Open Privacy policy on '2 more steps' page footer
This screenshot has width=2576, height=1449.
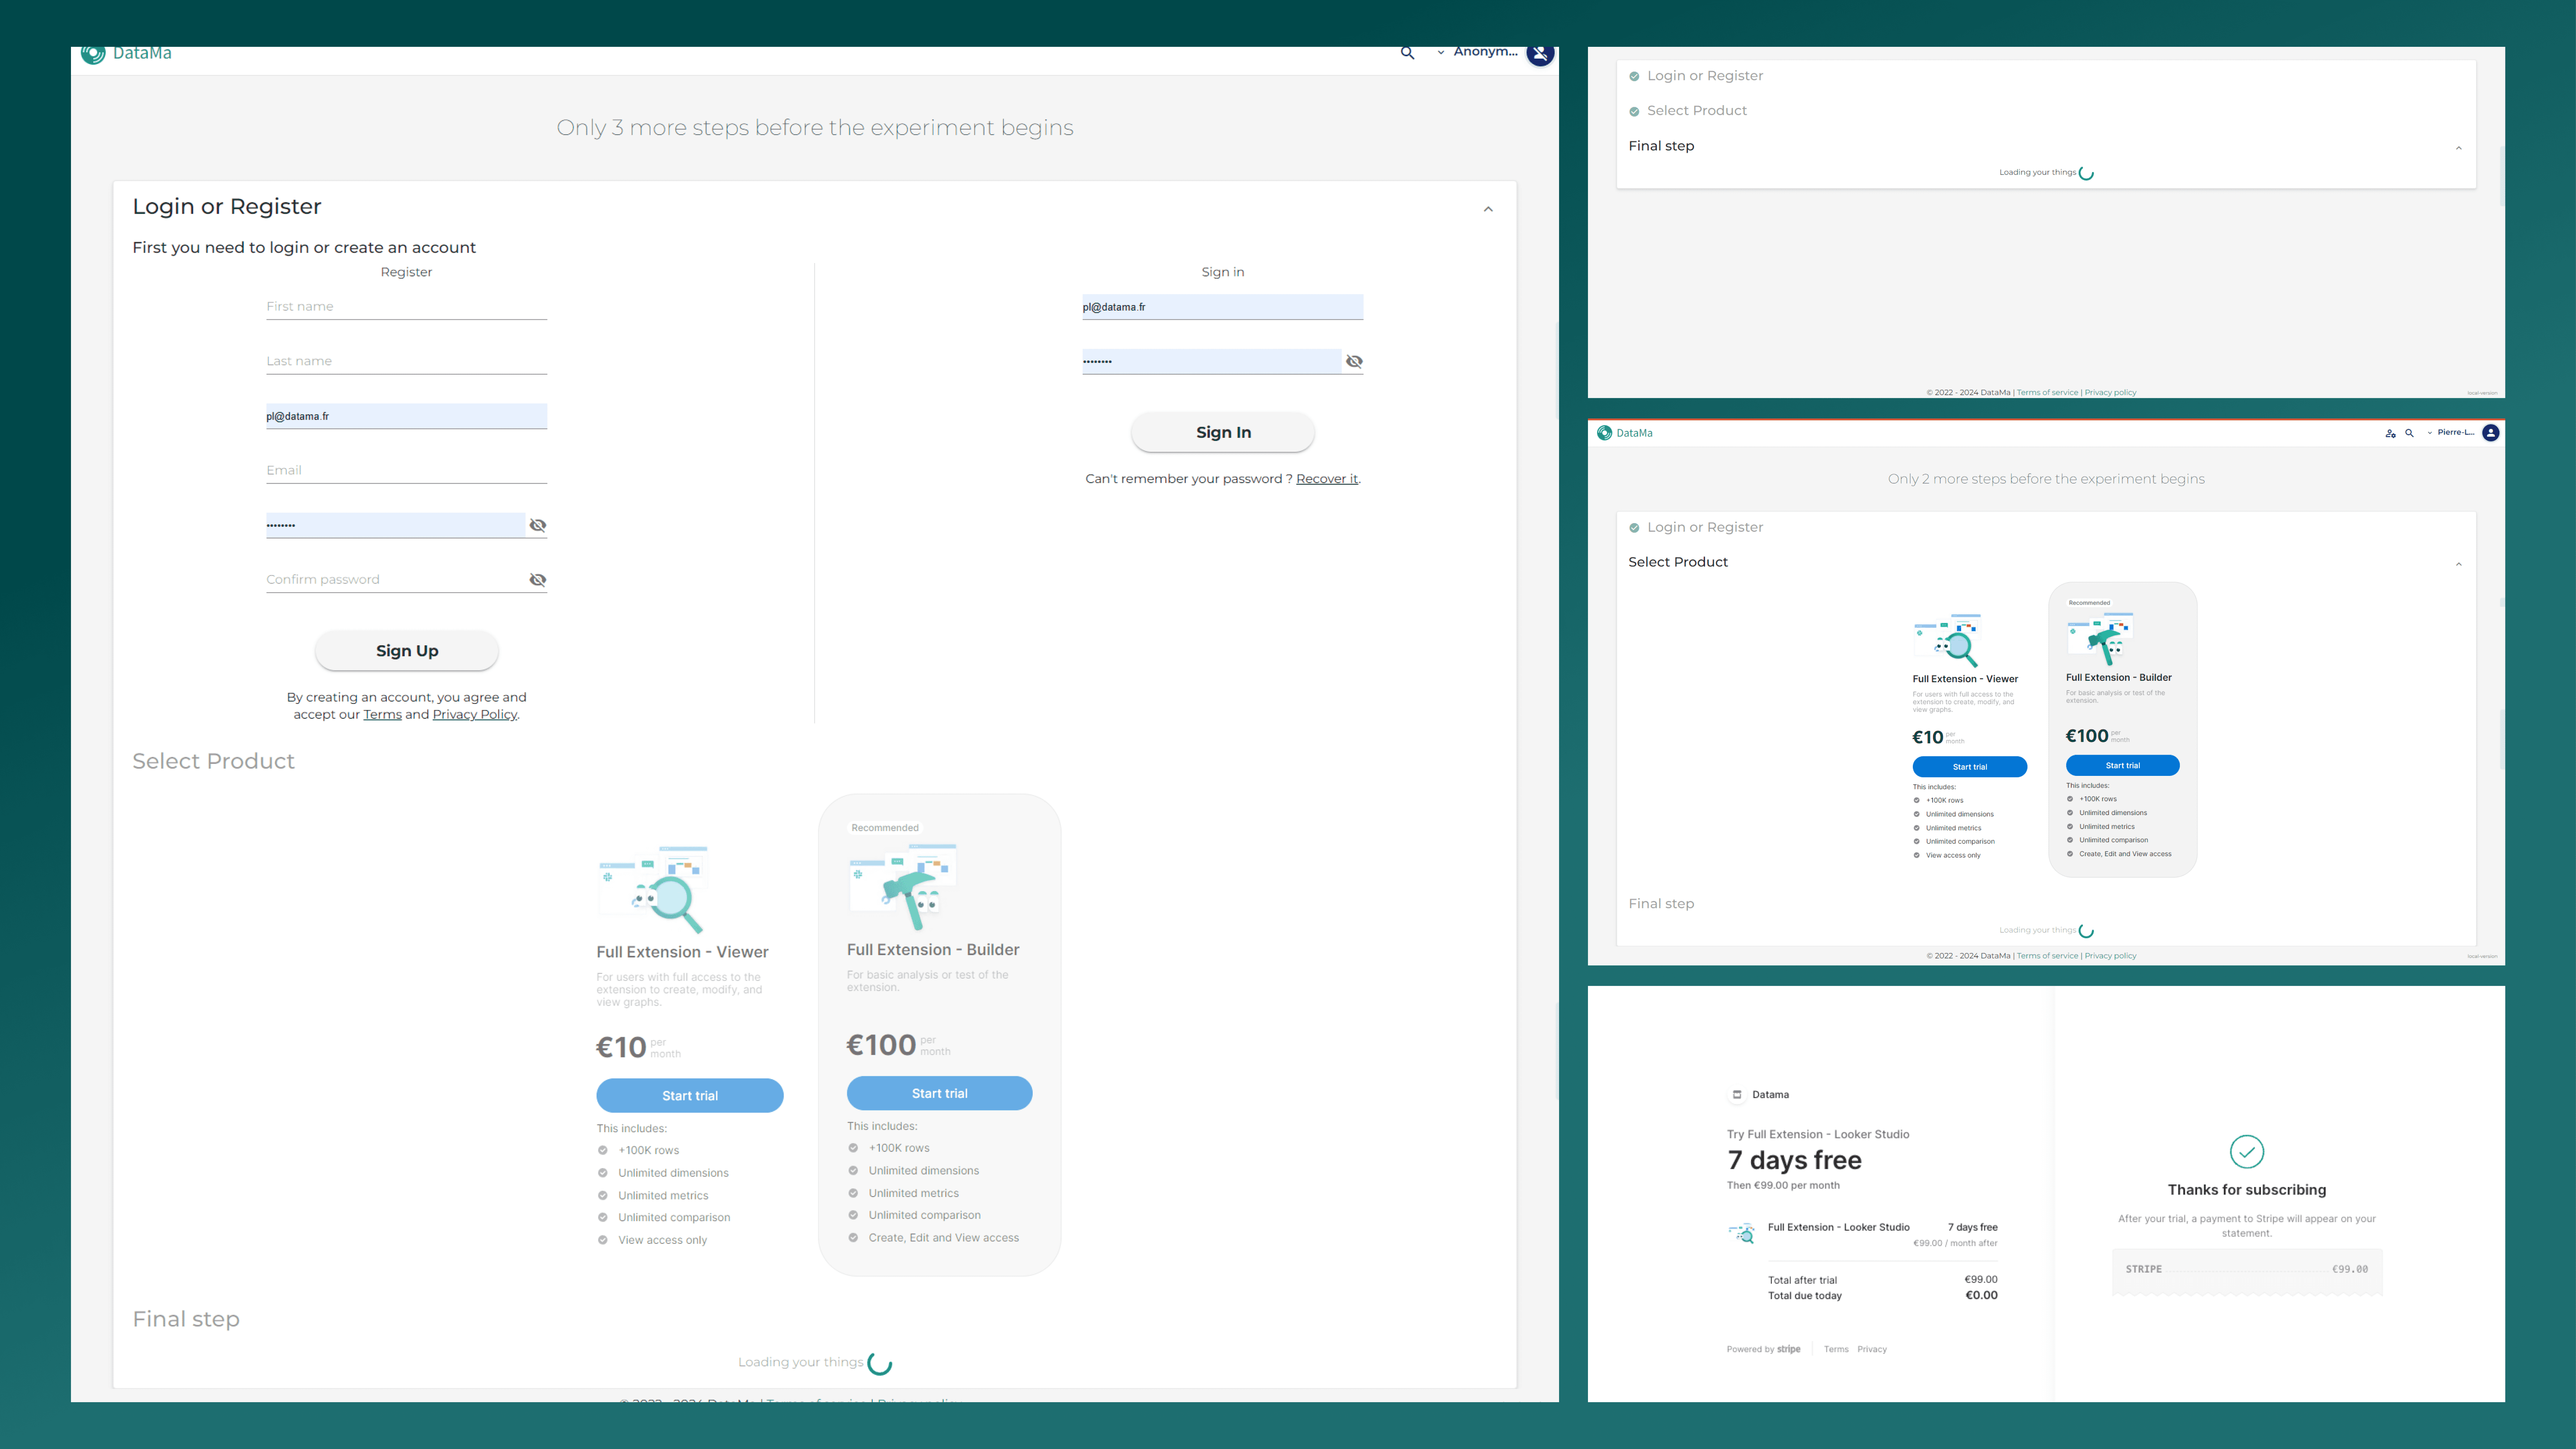[x=2110, y=956]
